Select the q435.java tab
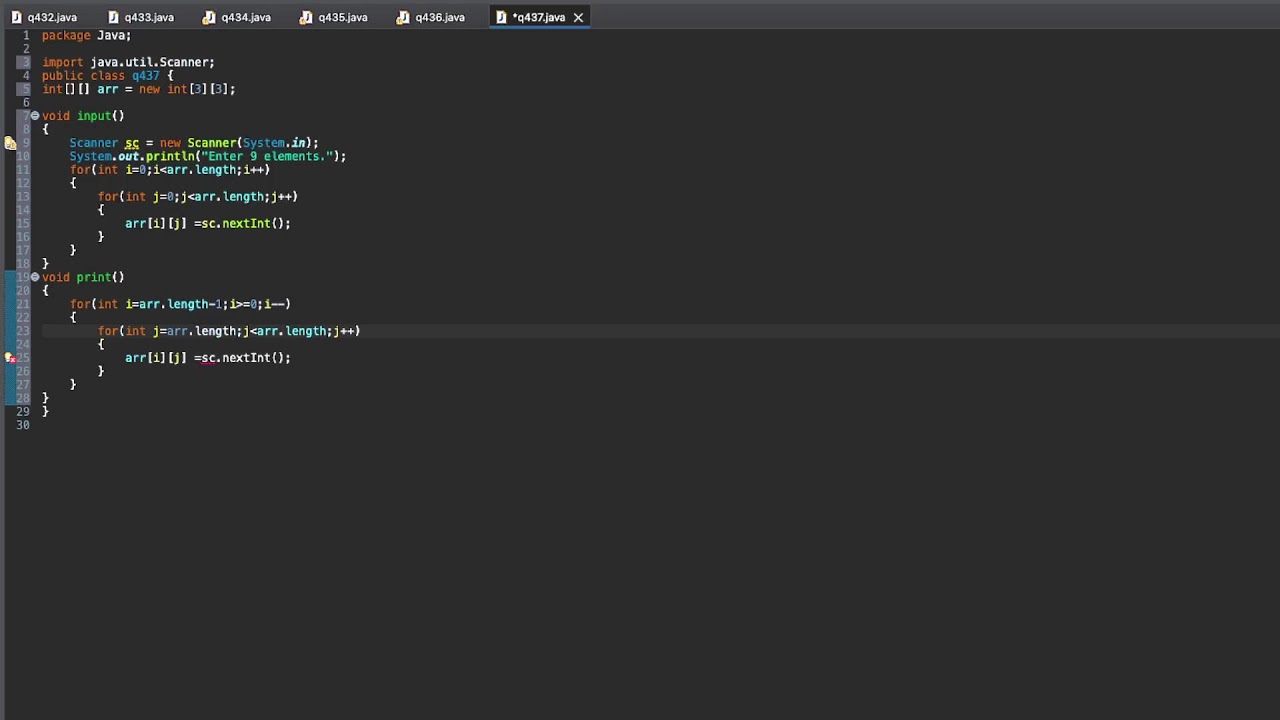This screenshot has width=1280, height=720. [334, 17]
